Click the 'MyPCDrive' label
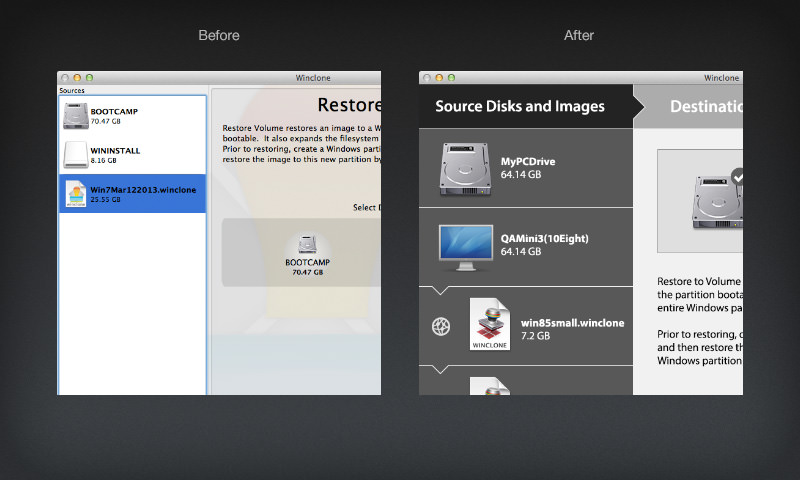 [x=528, y=161]
